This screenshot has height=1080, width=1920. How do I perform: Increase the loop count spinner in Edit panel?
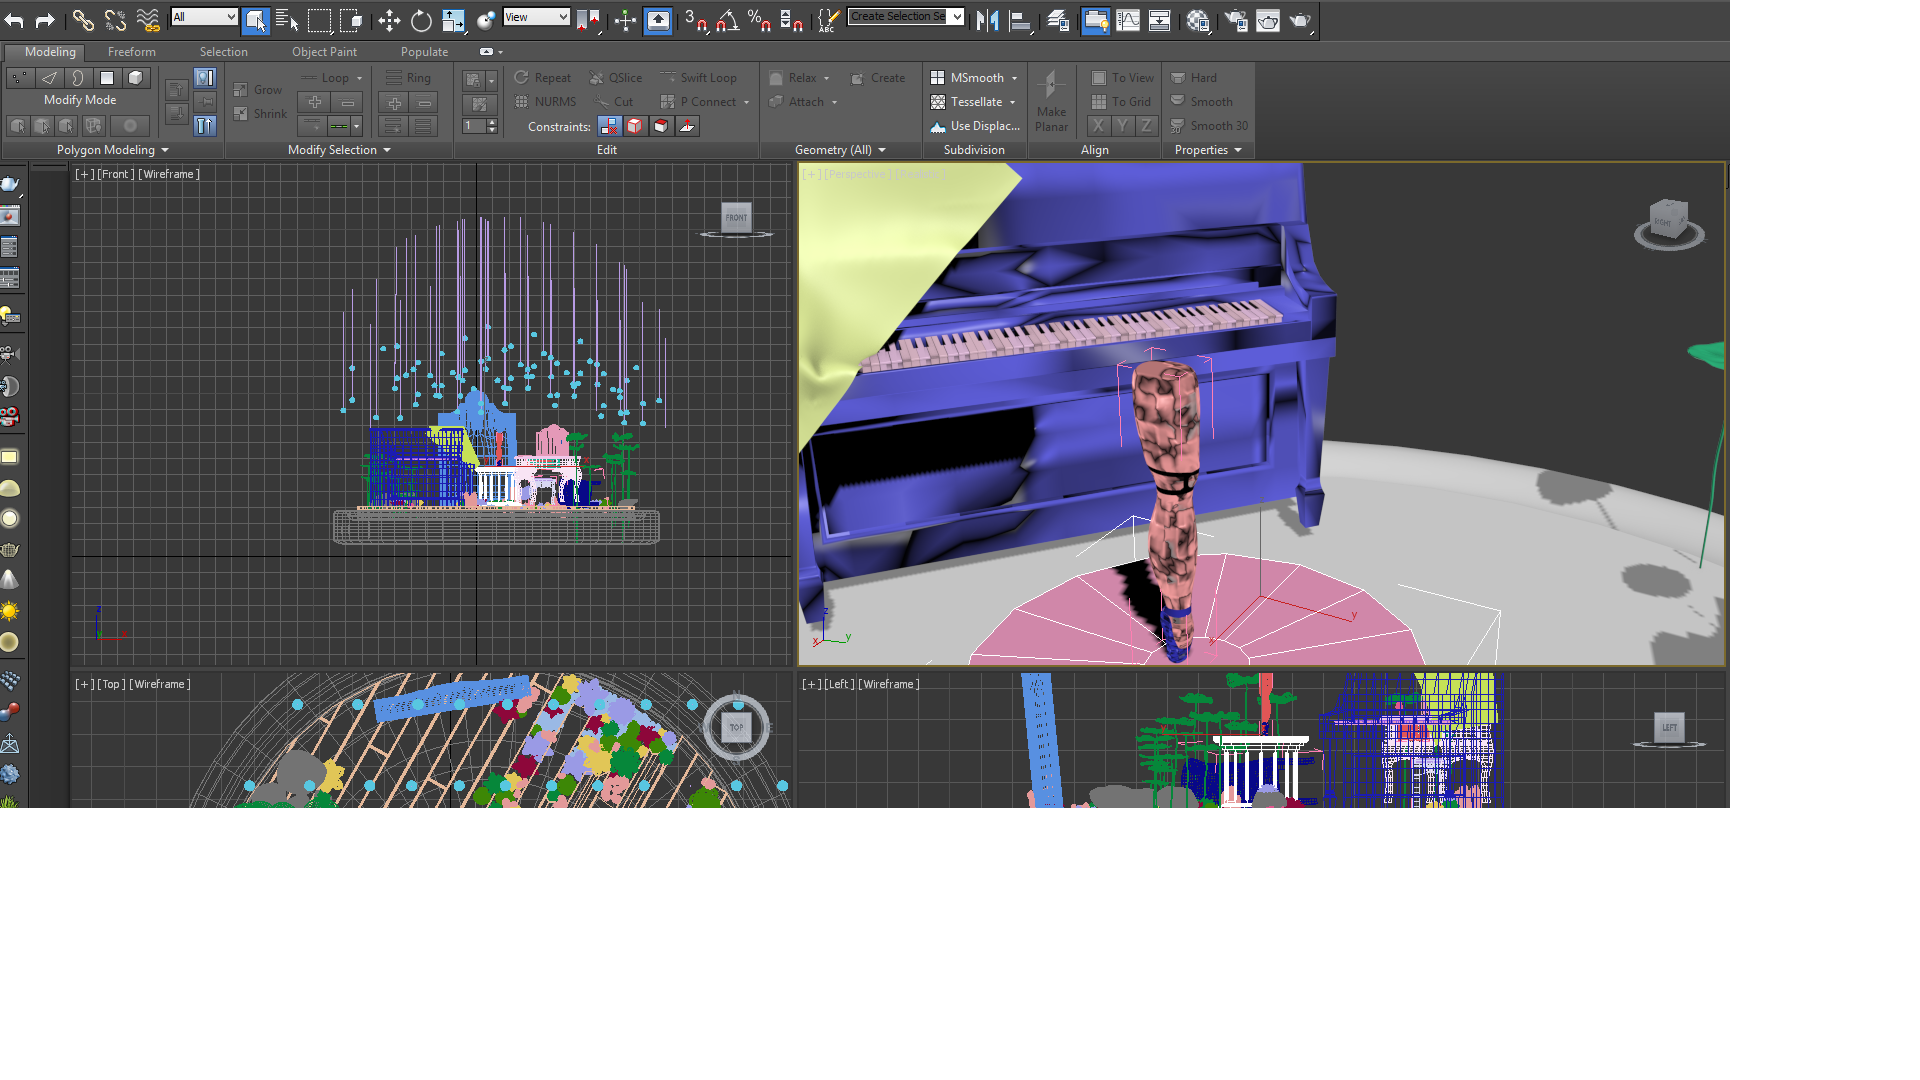(492, 121)
